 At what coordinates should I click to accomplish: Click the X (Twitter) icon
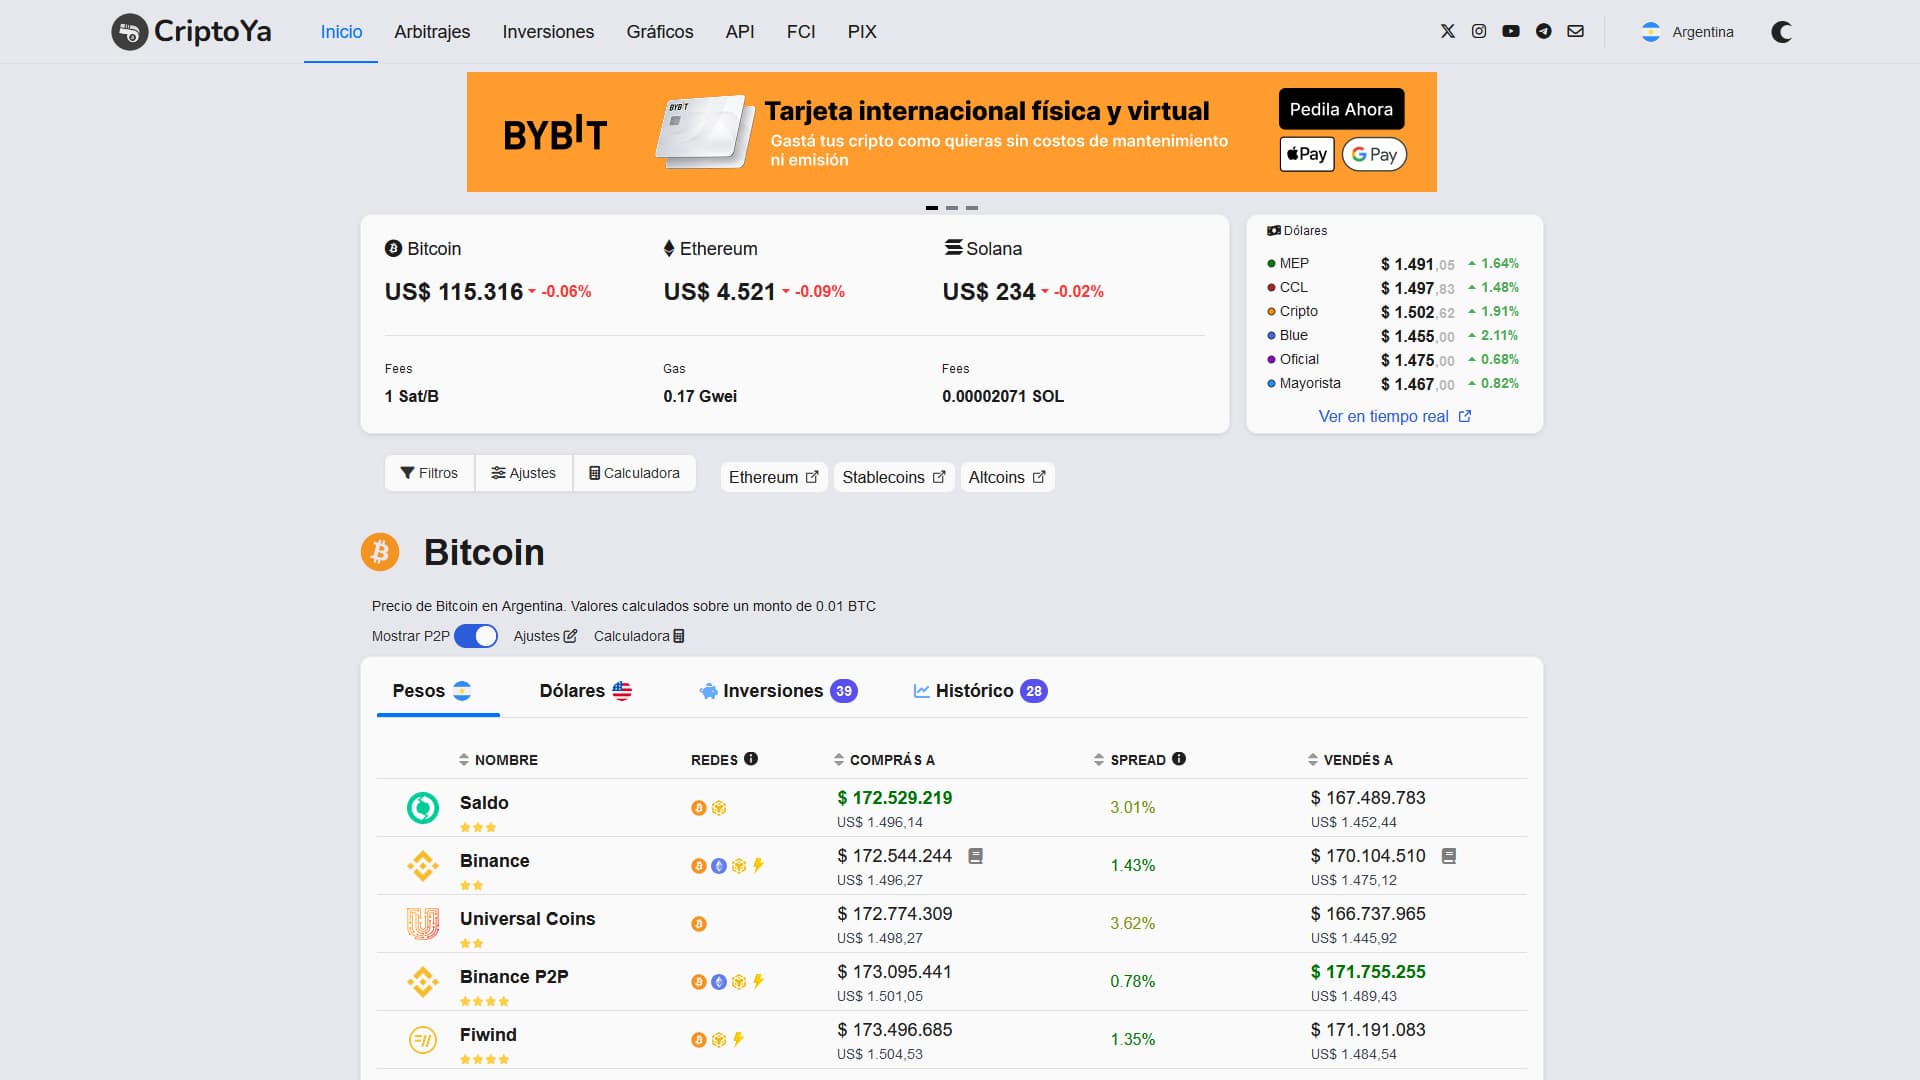click(x=1447, y=31)
